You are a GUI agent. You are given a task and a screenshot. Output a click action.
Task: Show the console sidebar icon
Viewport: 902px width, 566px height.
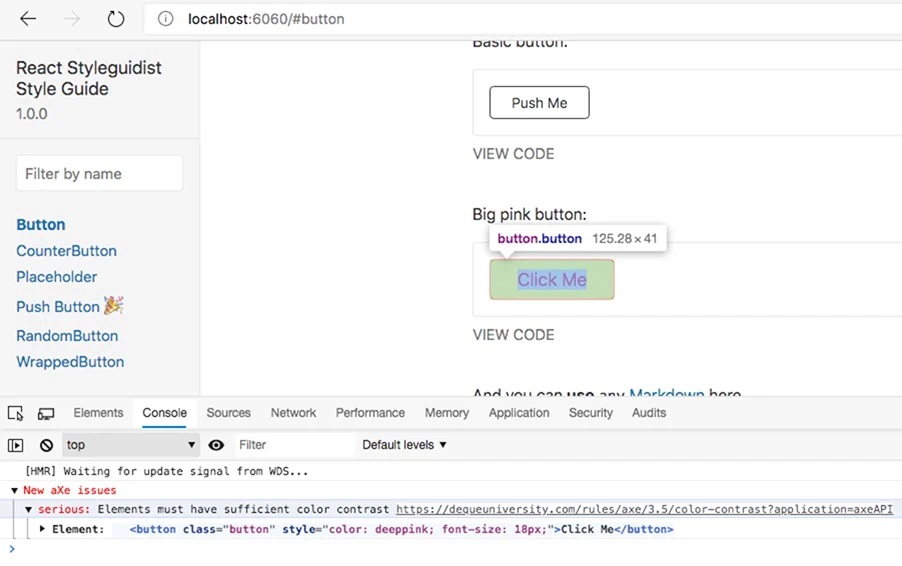click(x=16, y=445)
